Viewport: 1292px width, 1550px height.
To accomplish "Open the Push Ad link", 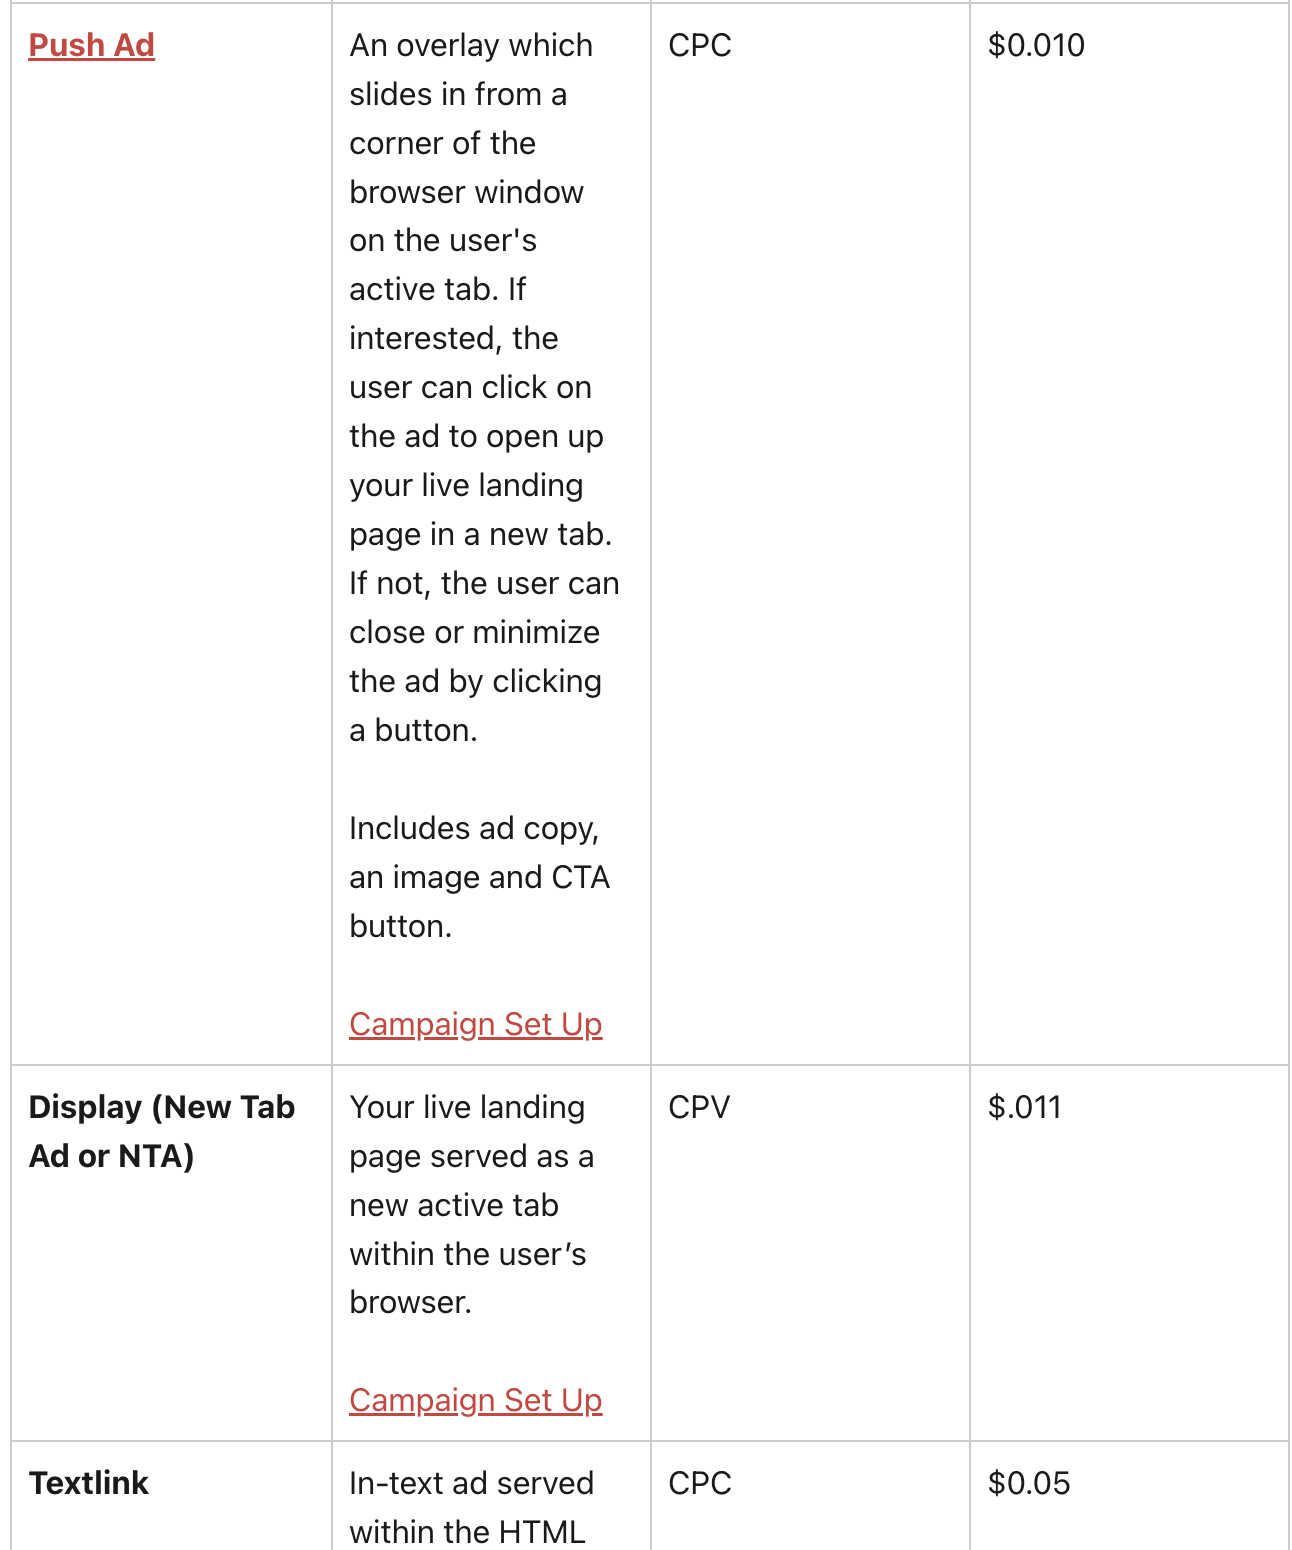I will click(91, 46).
